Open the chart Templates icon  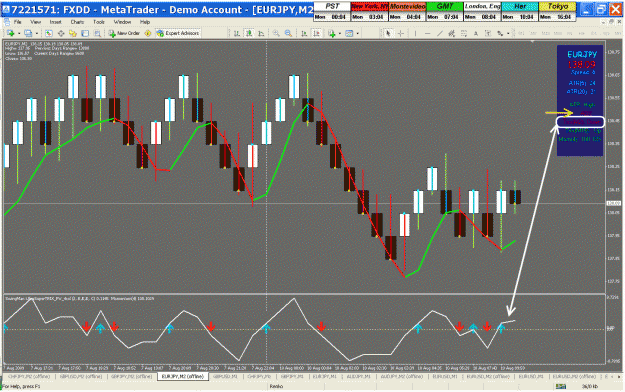(x=349, y=33)
